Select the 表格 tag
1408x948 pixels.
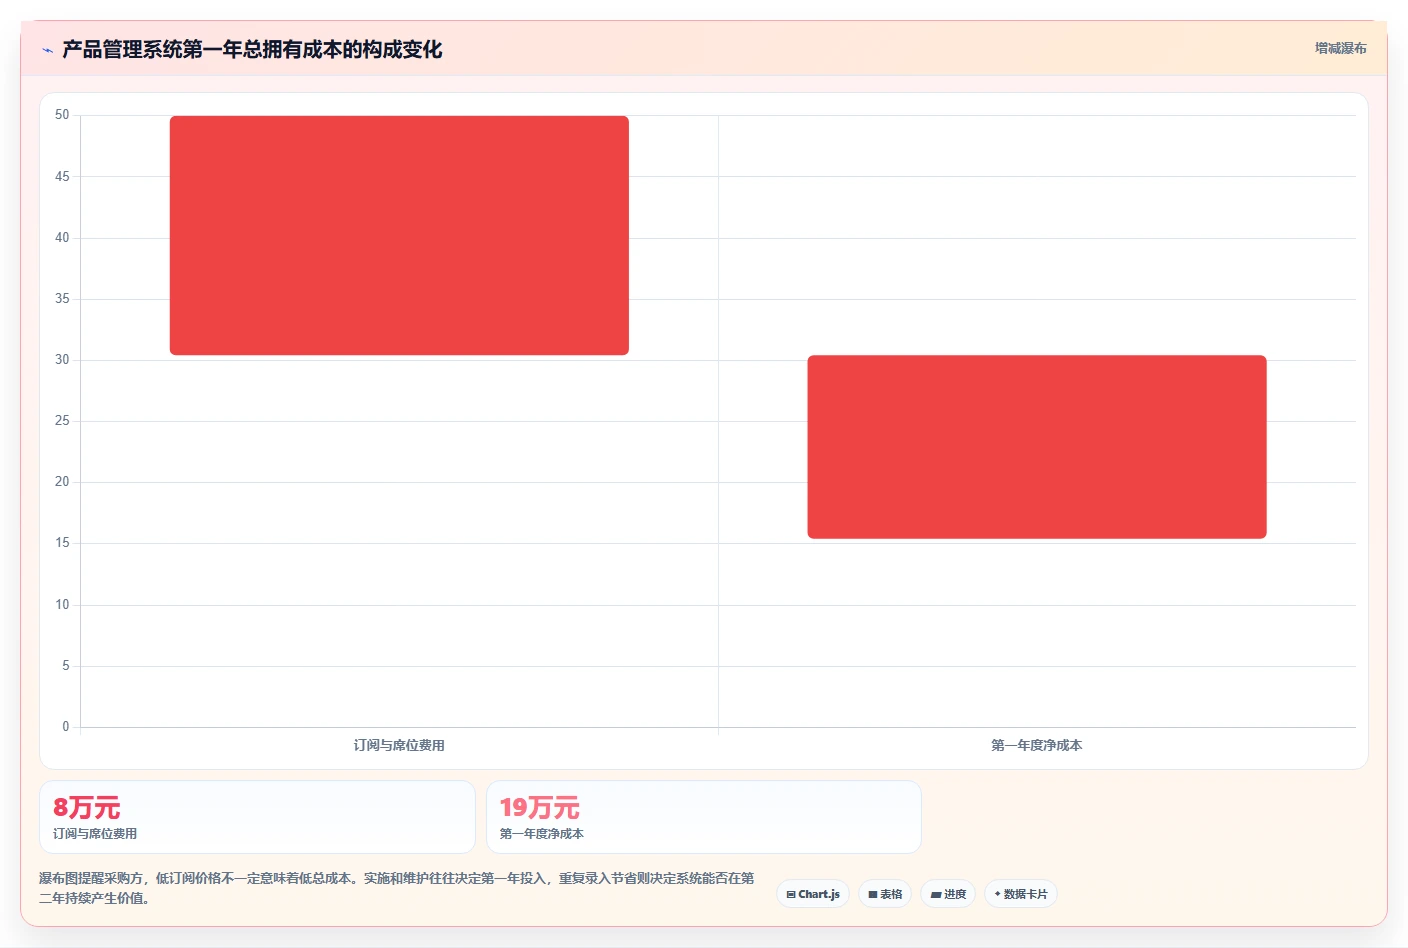[885, 894]
